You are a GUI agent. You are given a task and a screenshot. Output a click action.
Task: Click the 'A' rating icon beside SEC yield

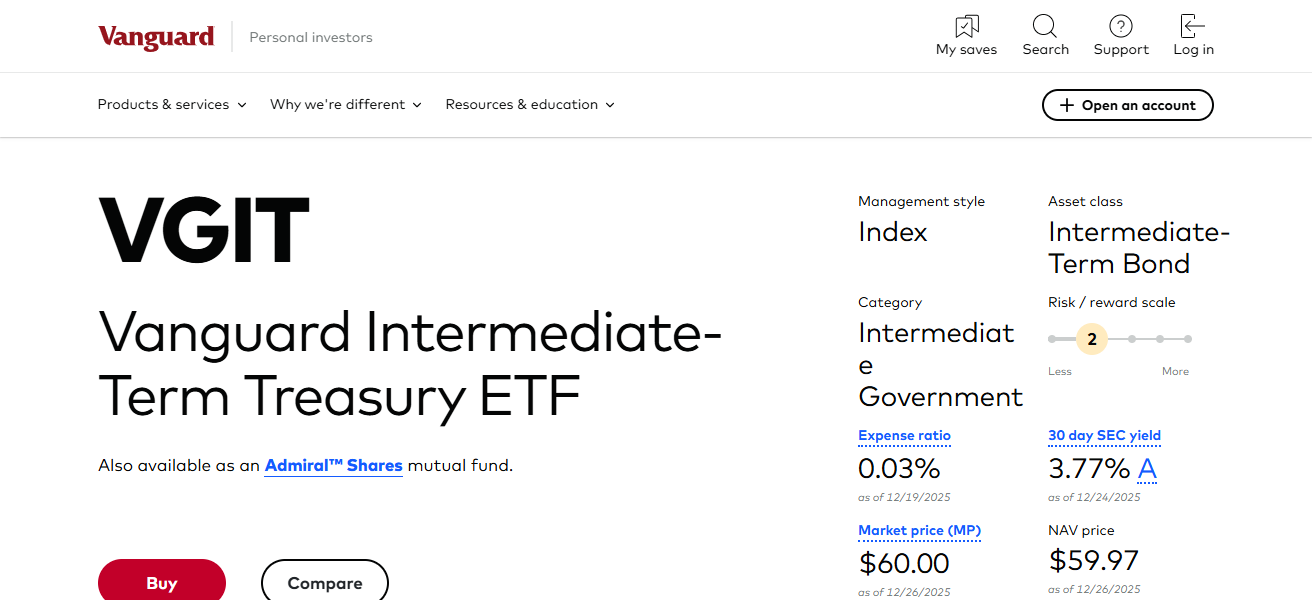(1147, 468)
